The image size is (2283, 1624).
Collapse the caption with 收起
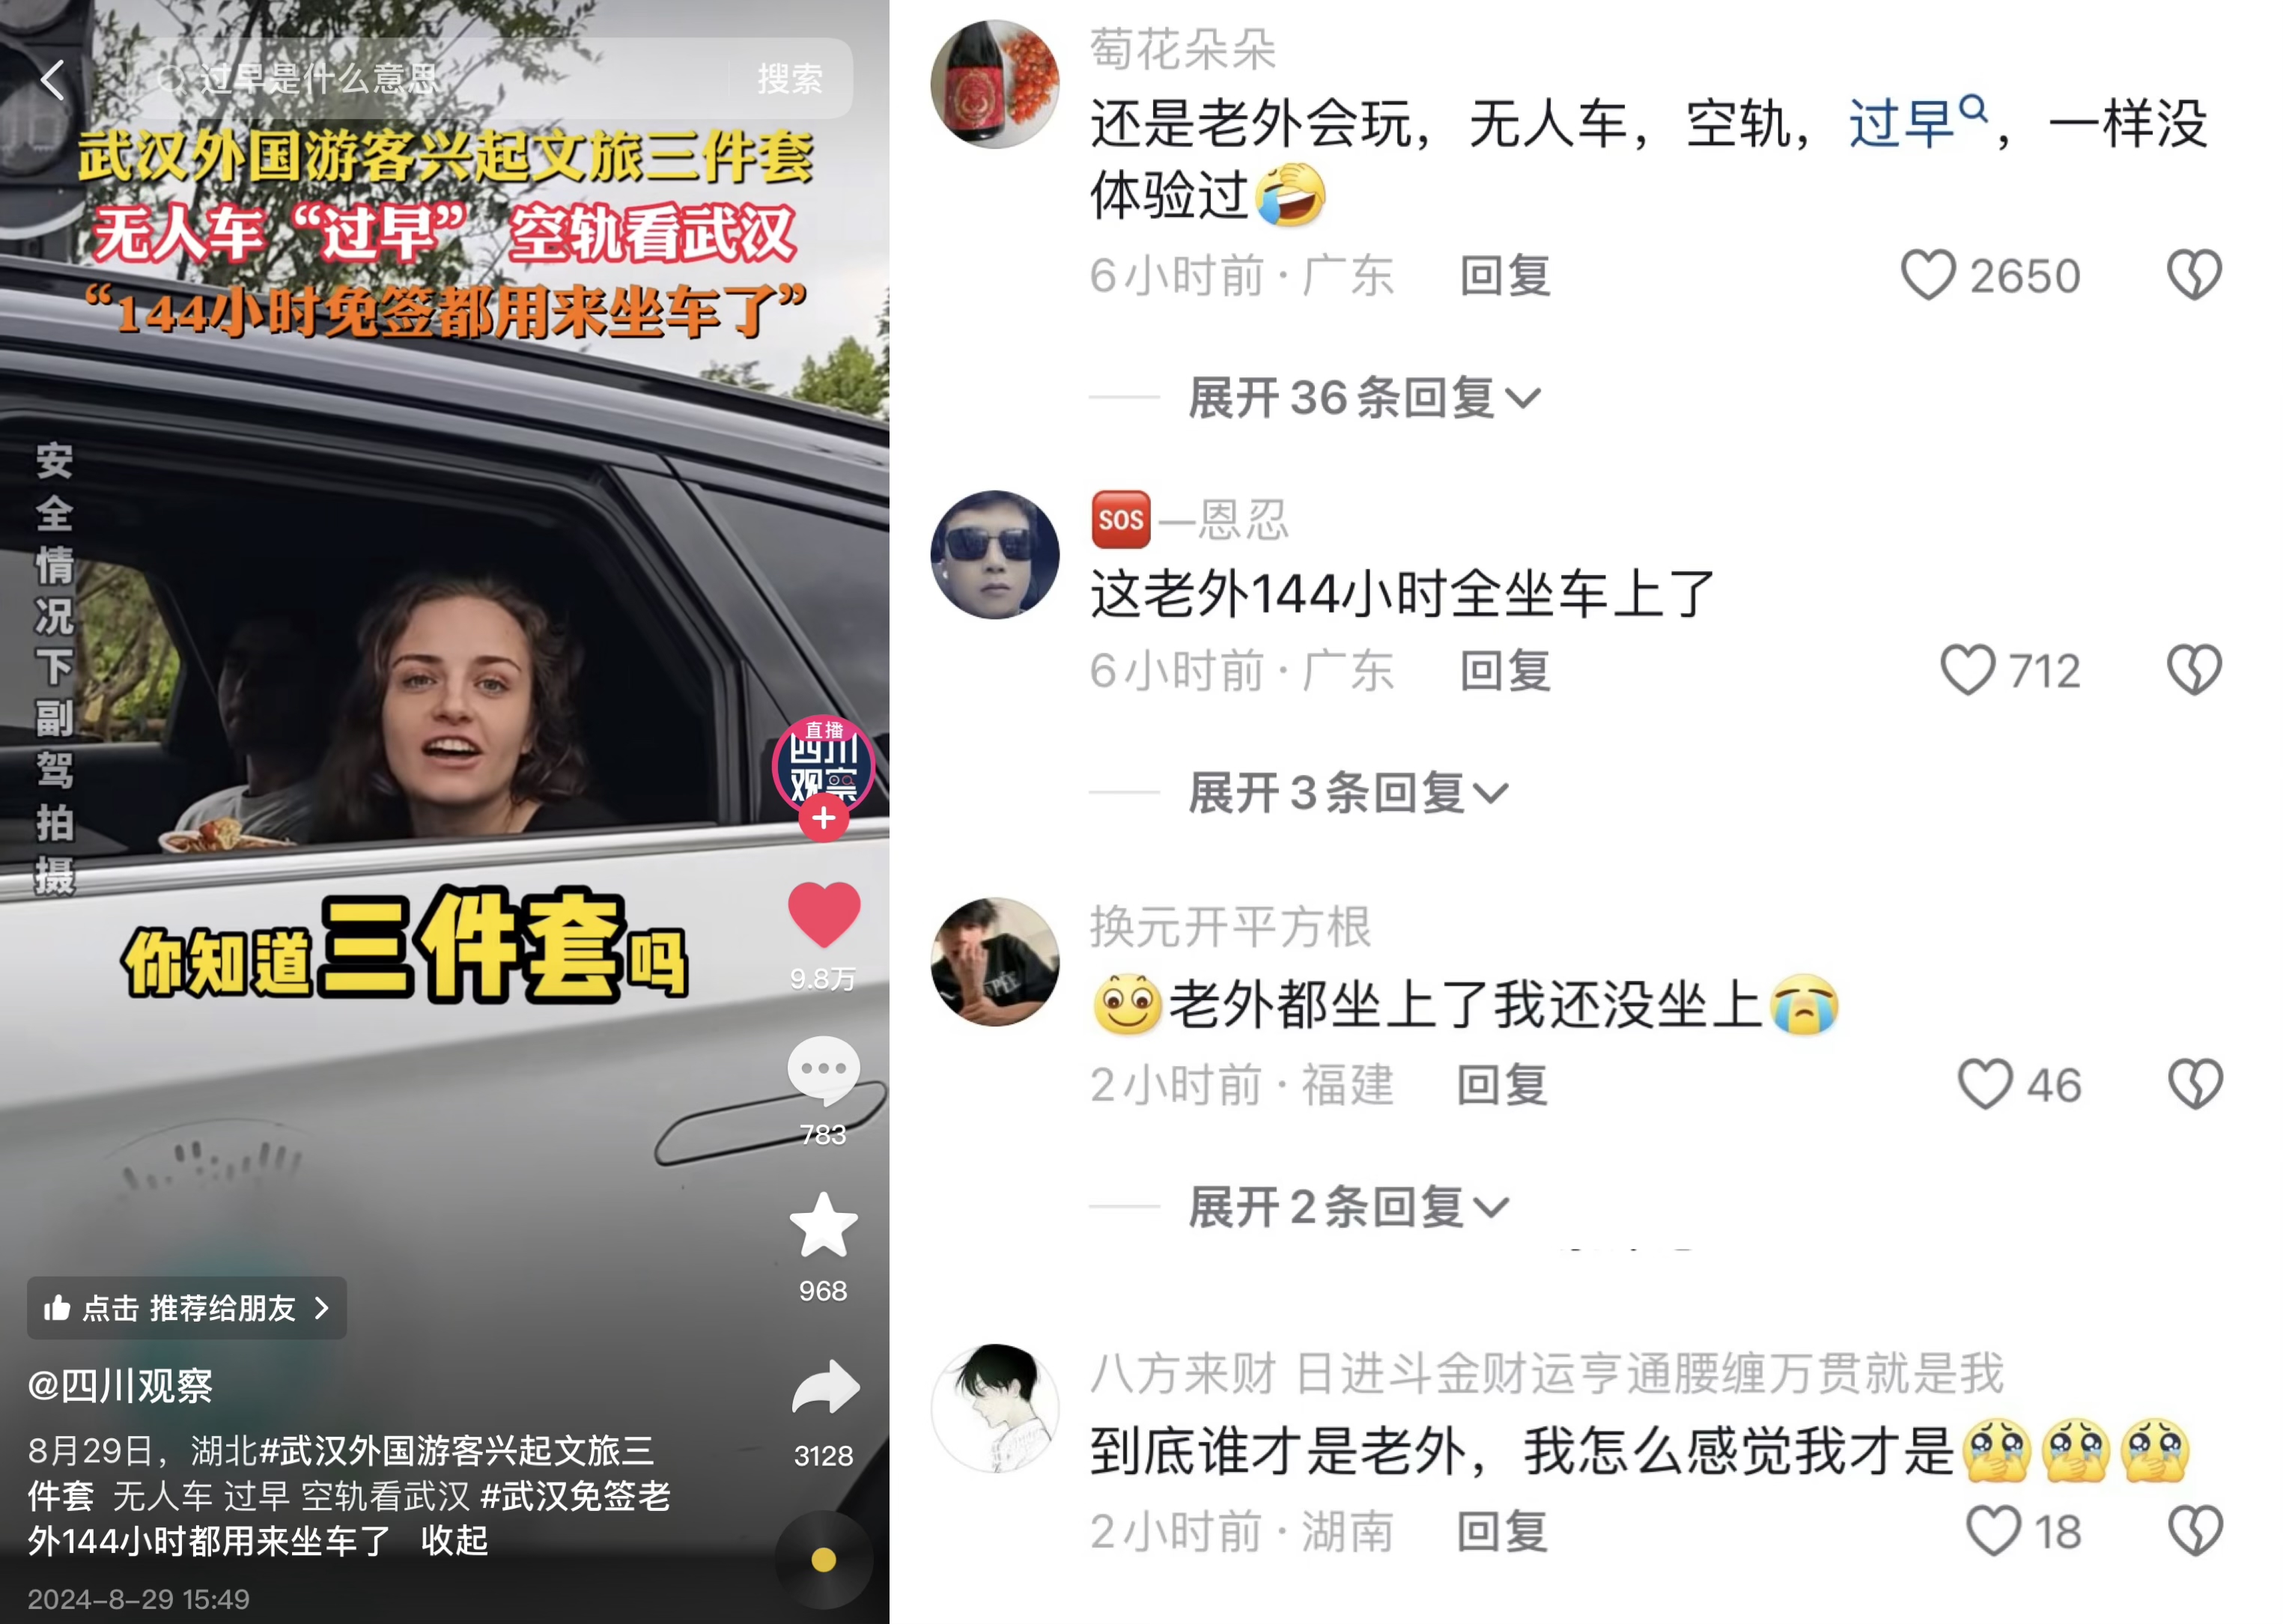coord(454,1540)
